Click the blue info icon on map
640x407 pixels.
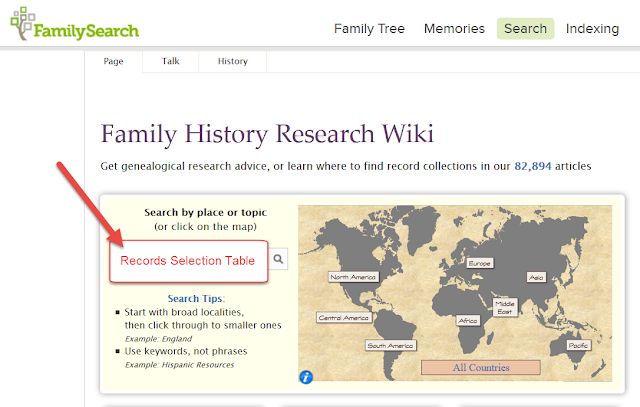306,377
